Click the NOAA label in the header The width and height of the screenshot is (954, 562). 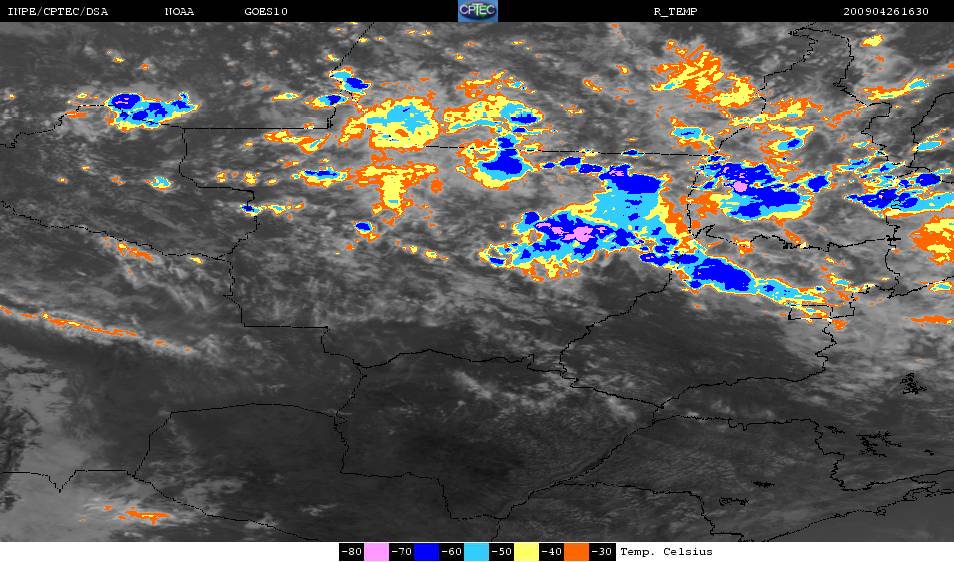tap(179, 12)
